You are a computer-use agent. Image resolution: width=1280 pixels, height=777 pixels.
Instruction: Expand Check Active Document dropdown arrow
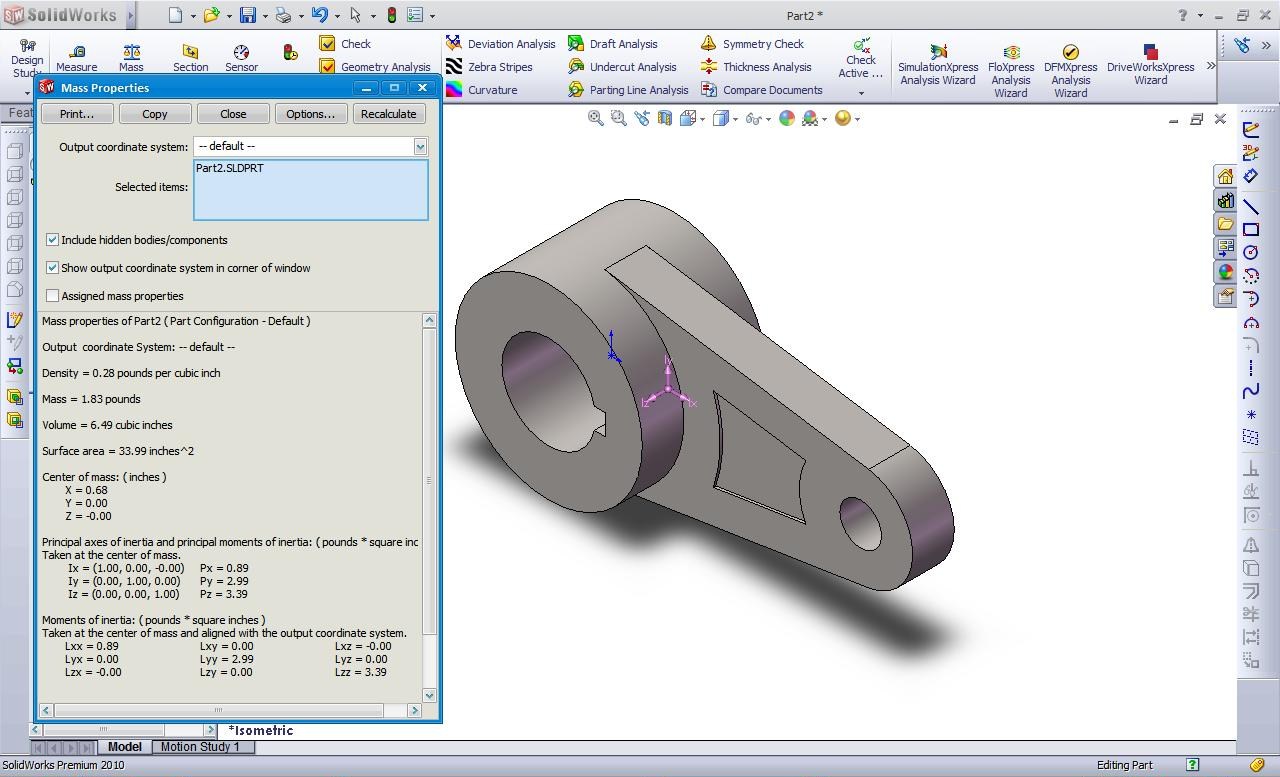point(861,93)
